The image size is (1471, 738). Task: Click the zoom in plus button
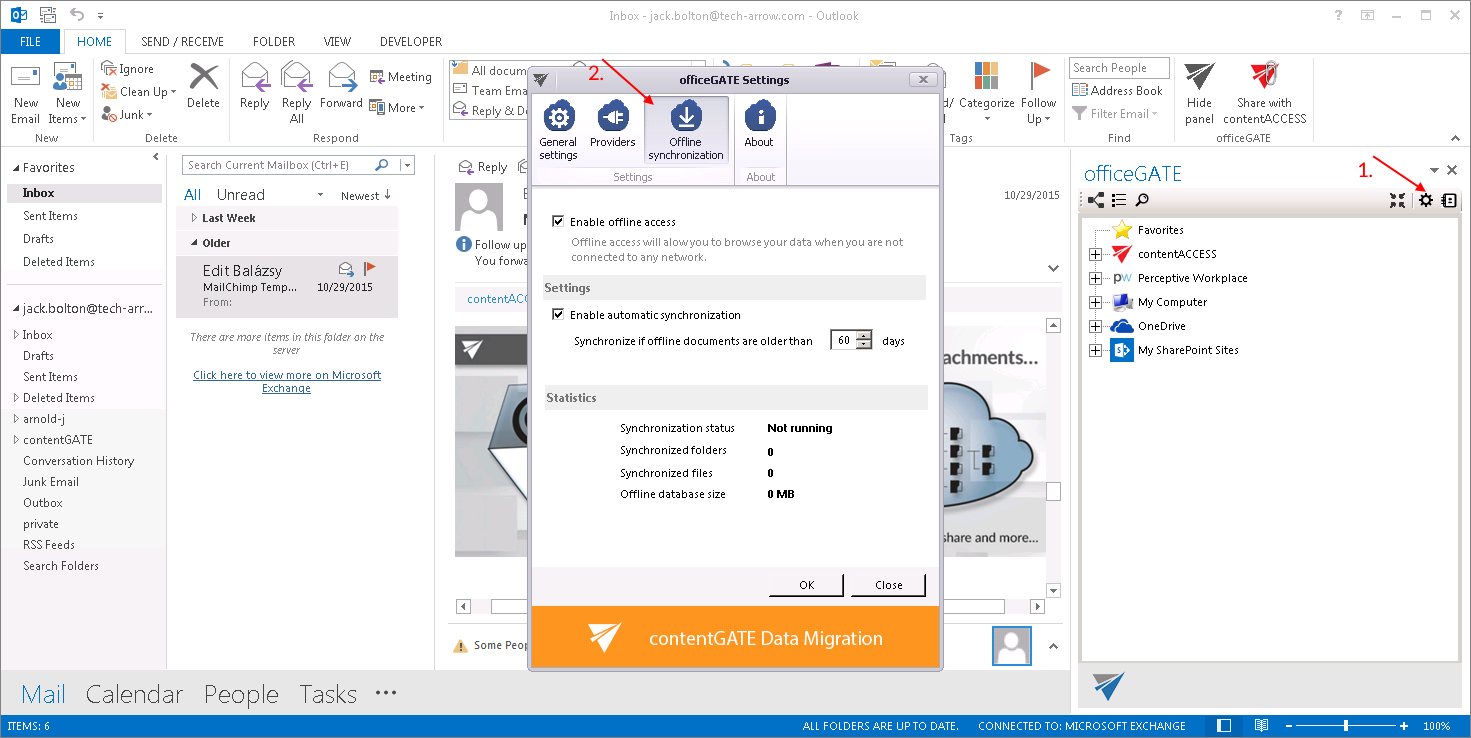tap(1404, 726)
